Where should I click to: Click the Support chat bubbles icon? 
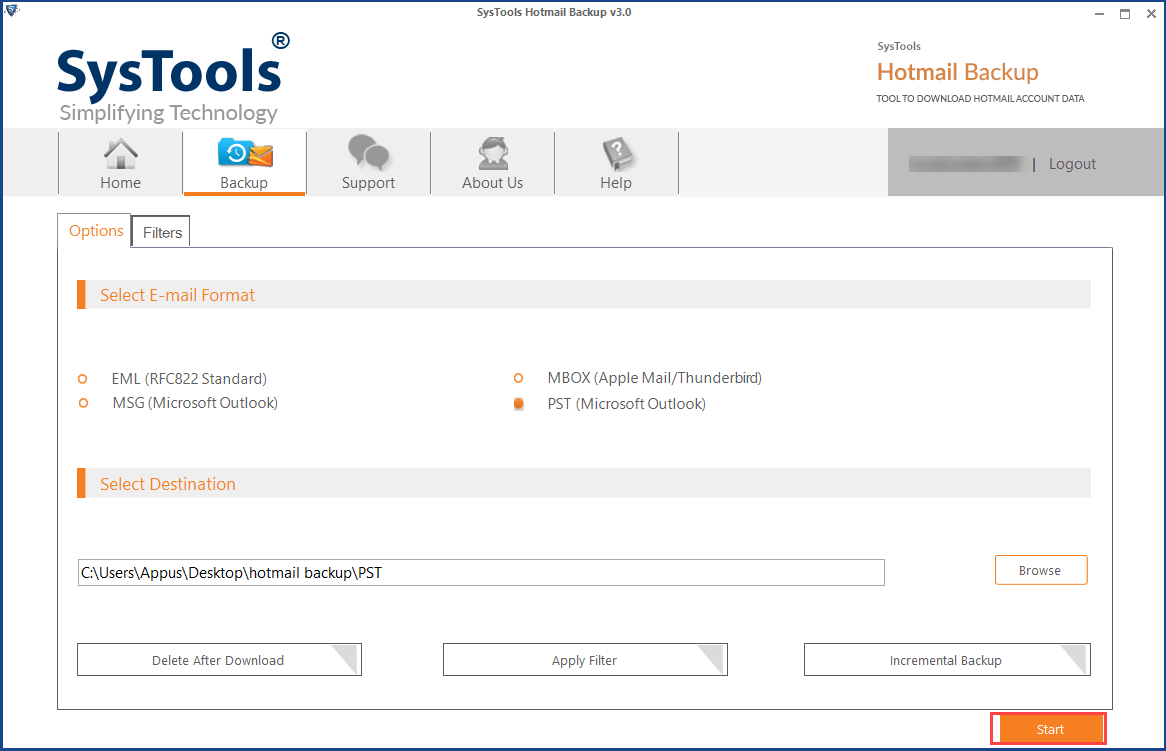(368, 152)
